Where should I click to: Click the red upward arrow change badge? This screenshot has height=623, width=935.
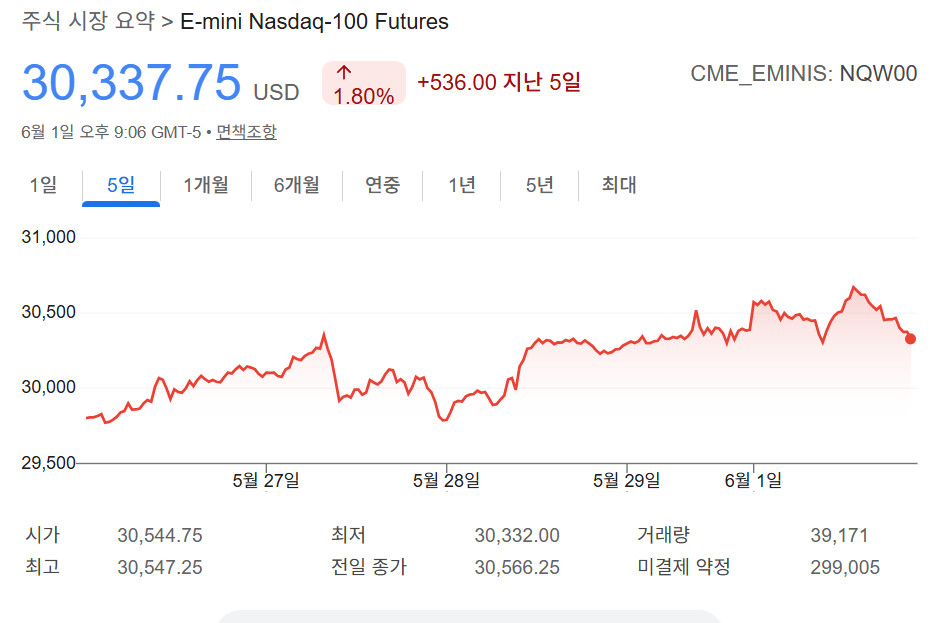coord(364,83)
